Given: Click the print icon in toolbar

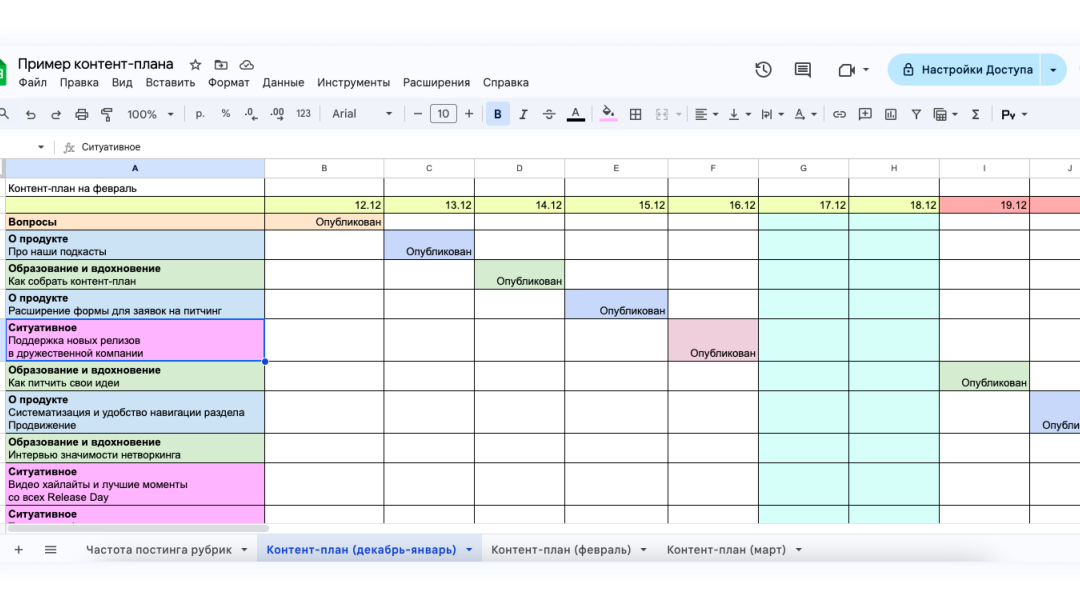Looking at the screenshot, I should (82, 114).
